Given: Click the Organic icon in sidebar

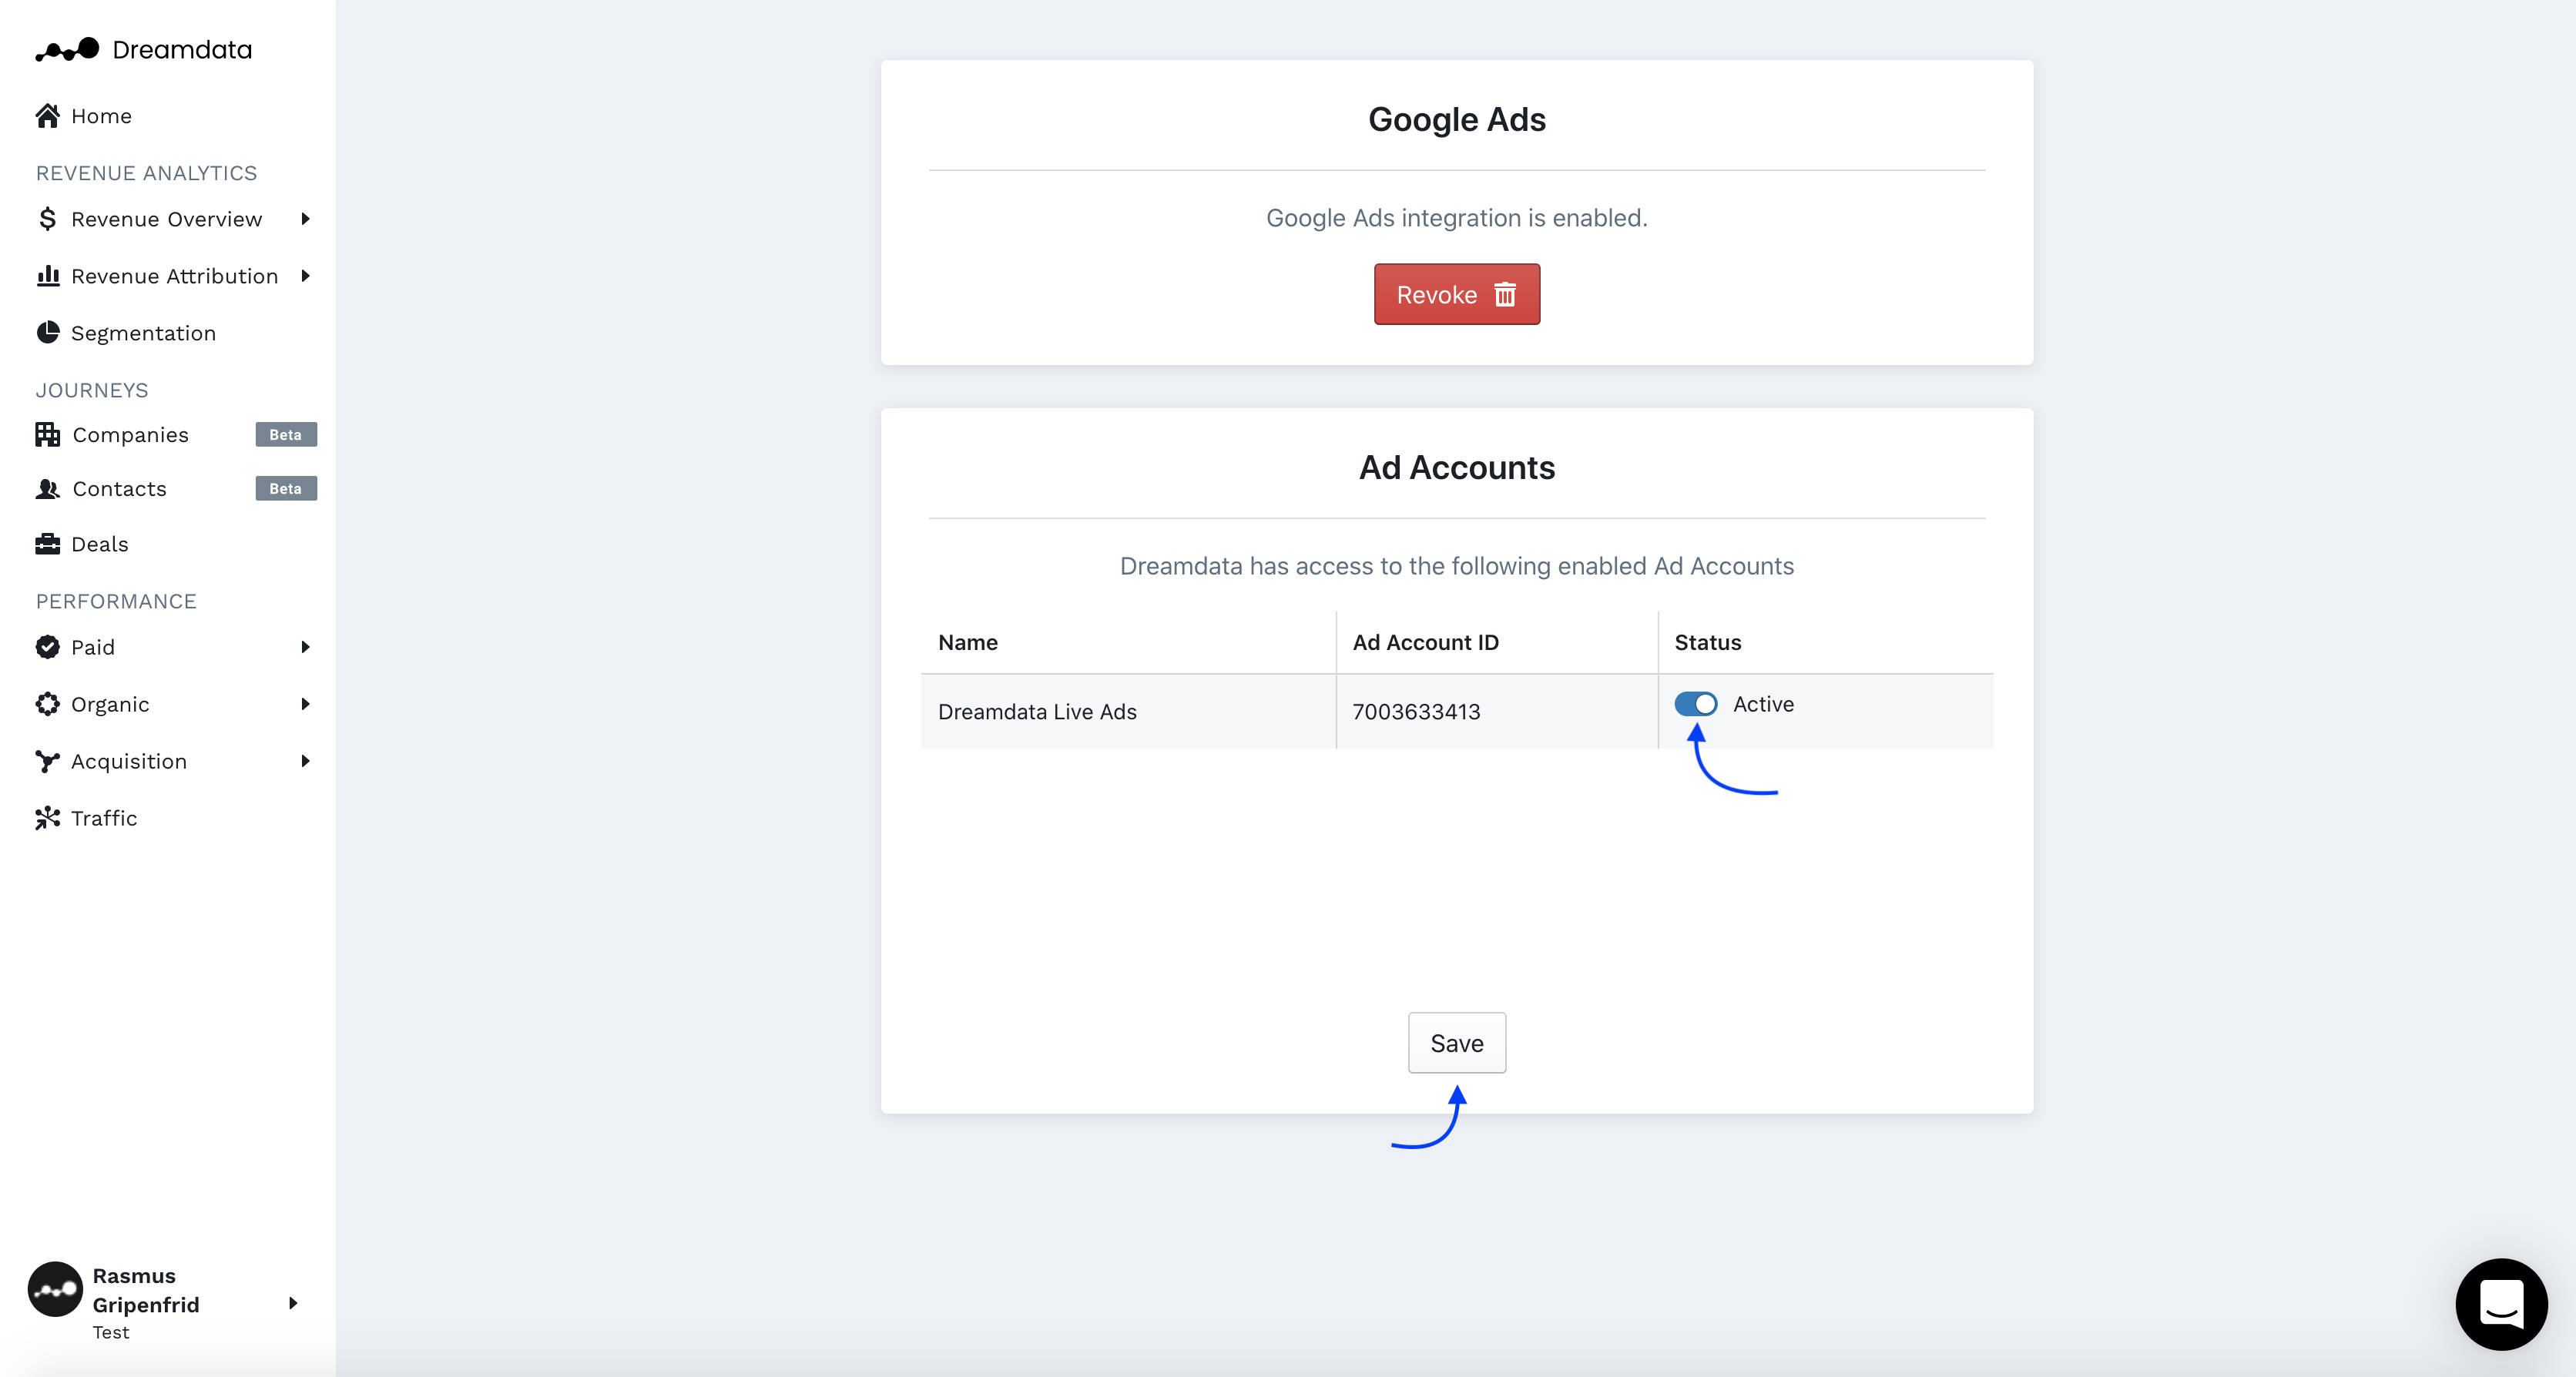Looking at the screenshot, I should coord(47,704).
